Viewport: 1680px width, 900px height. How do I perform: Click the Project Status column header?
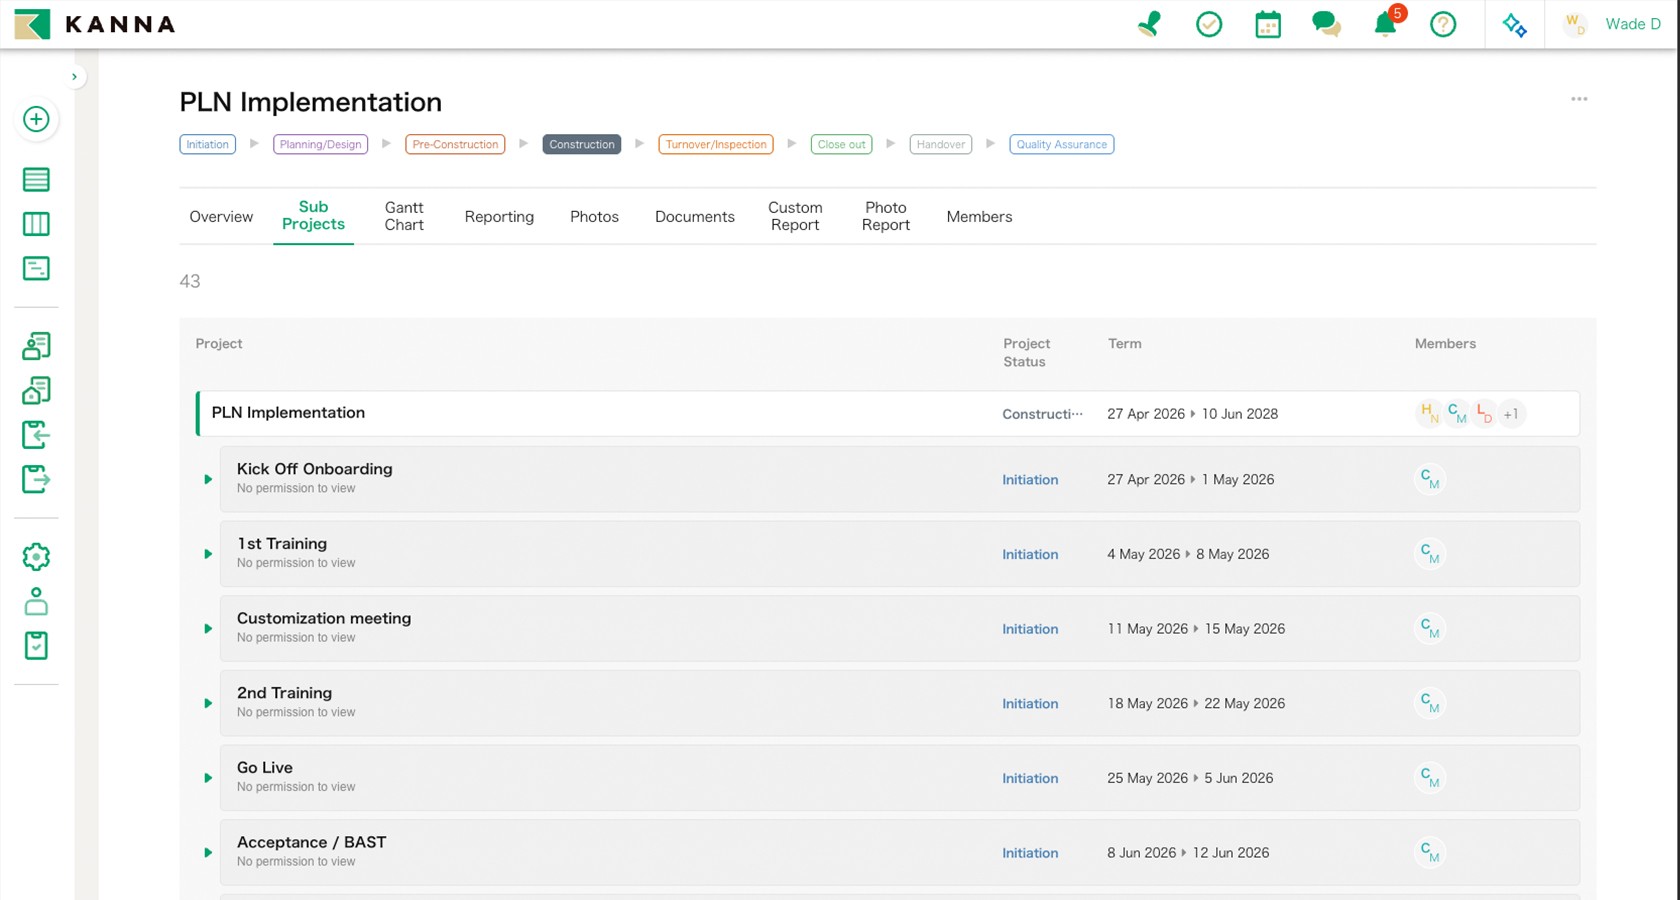pyautogui.click(x=1026, y=352)
